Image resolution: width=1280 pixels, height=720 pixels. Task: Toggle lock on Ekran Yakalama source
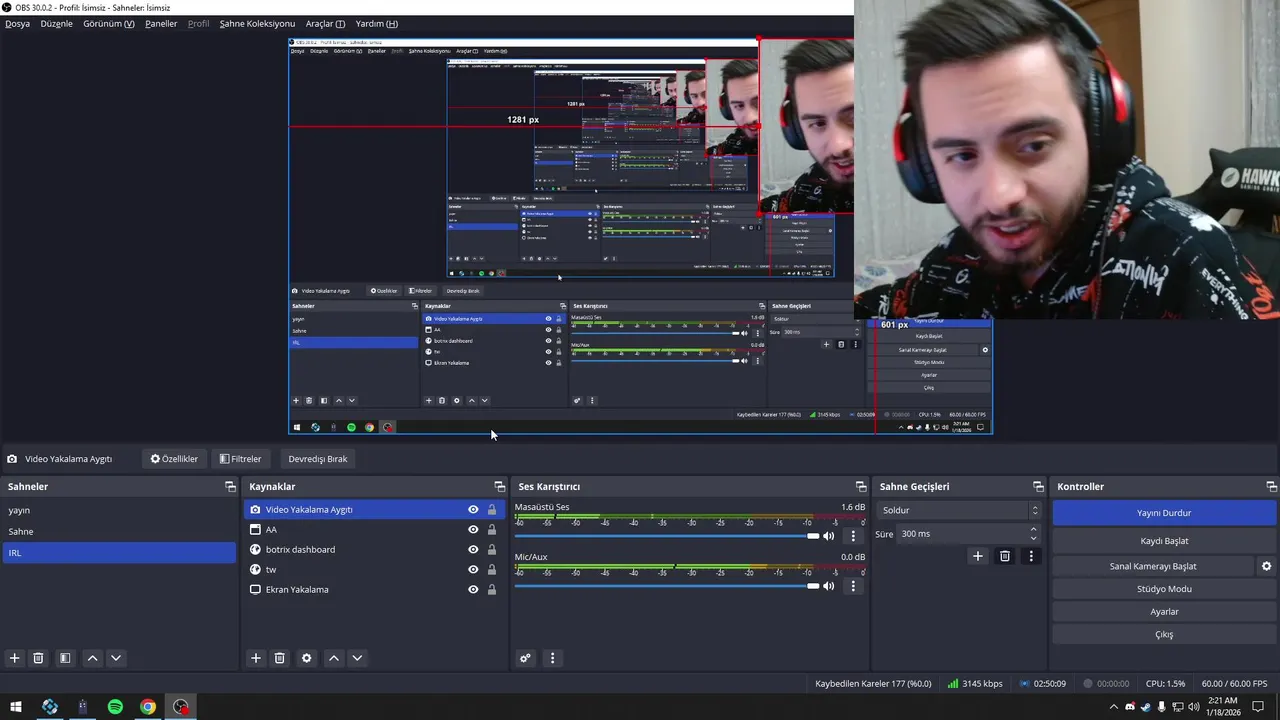[x=492, y=590]
